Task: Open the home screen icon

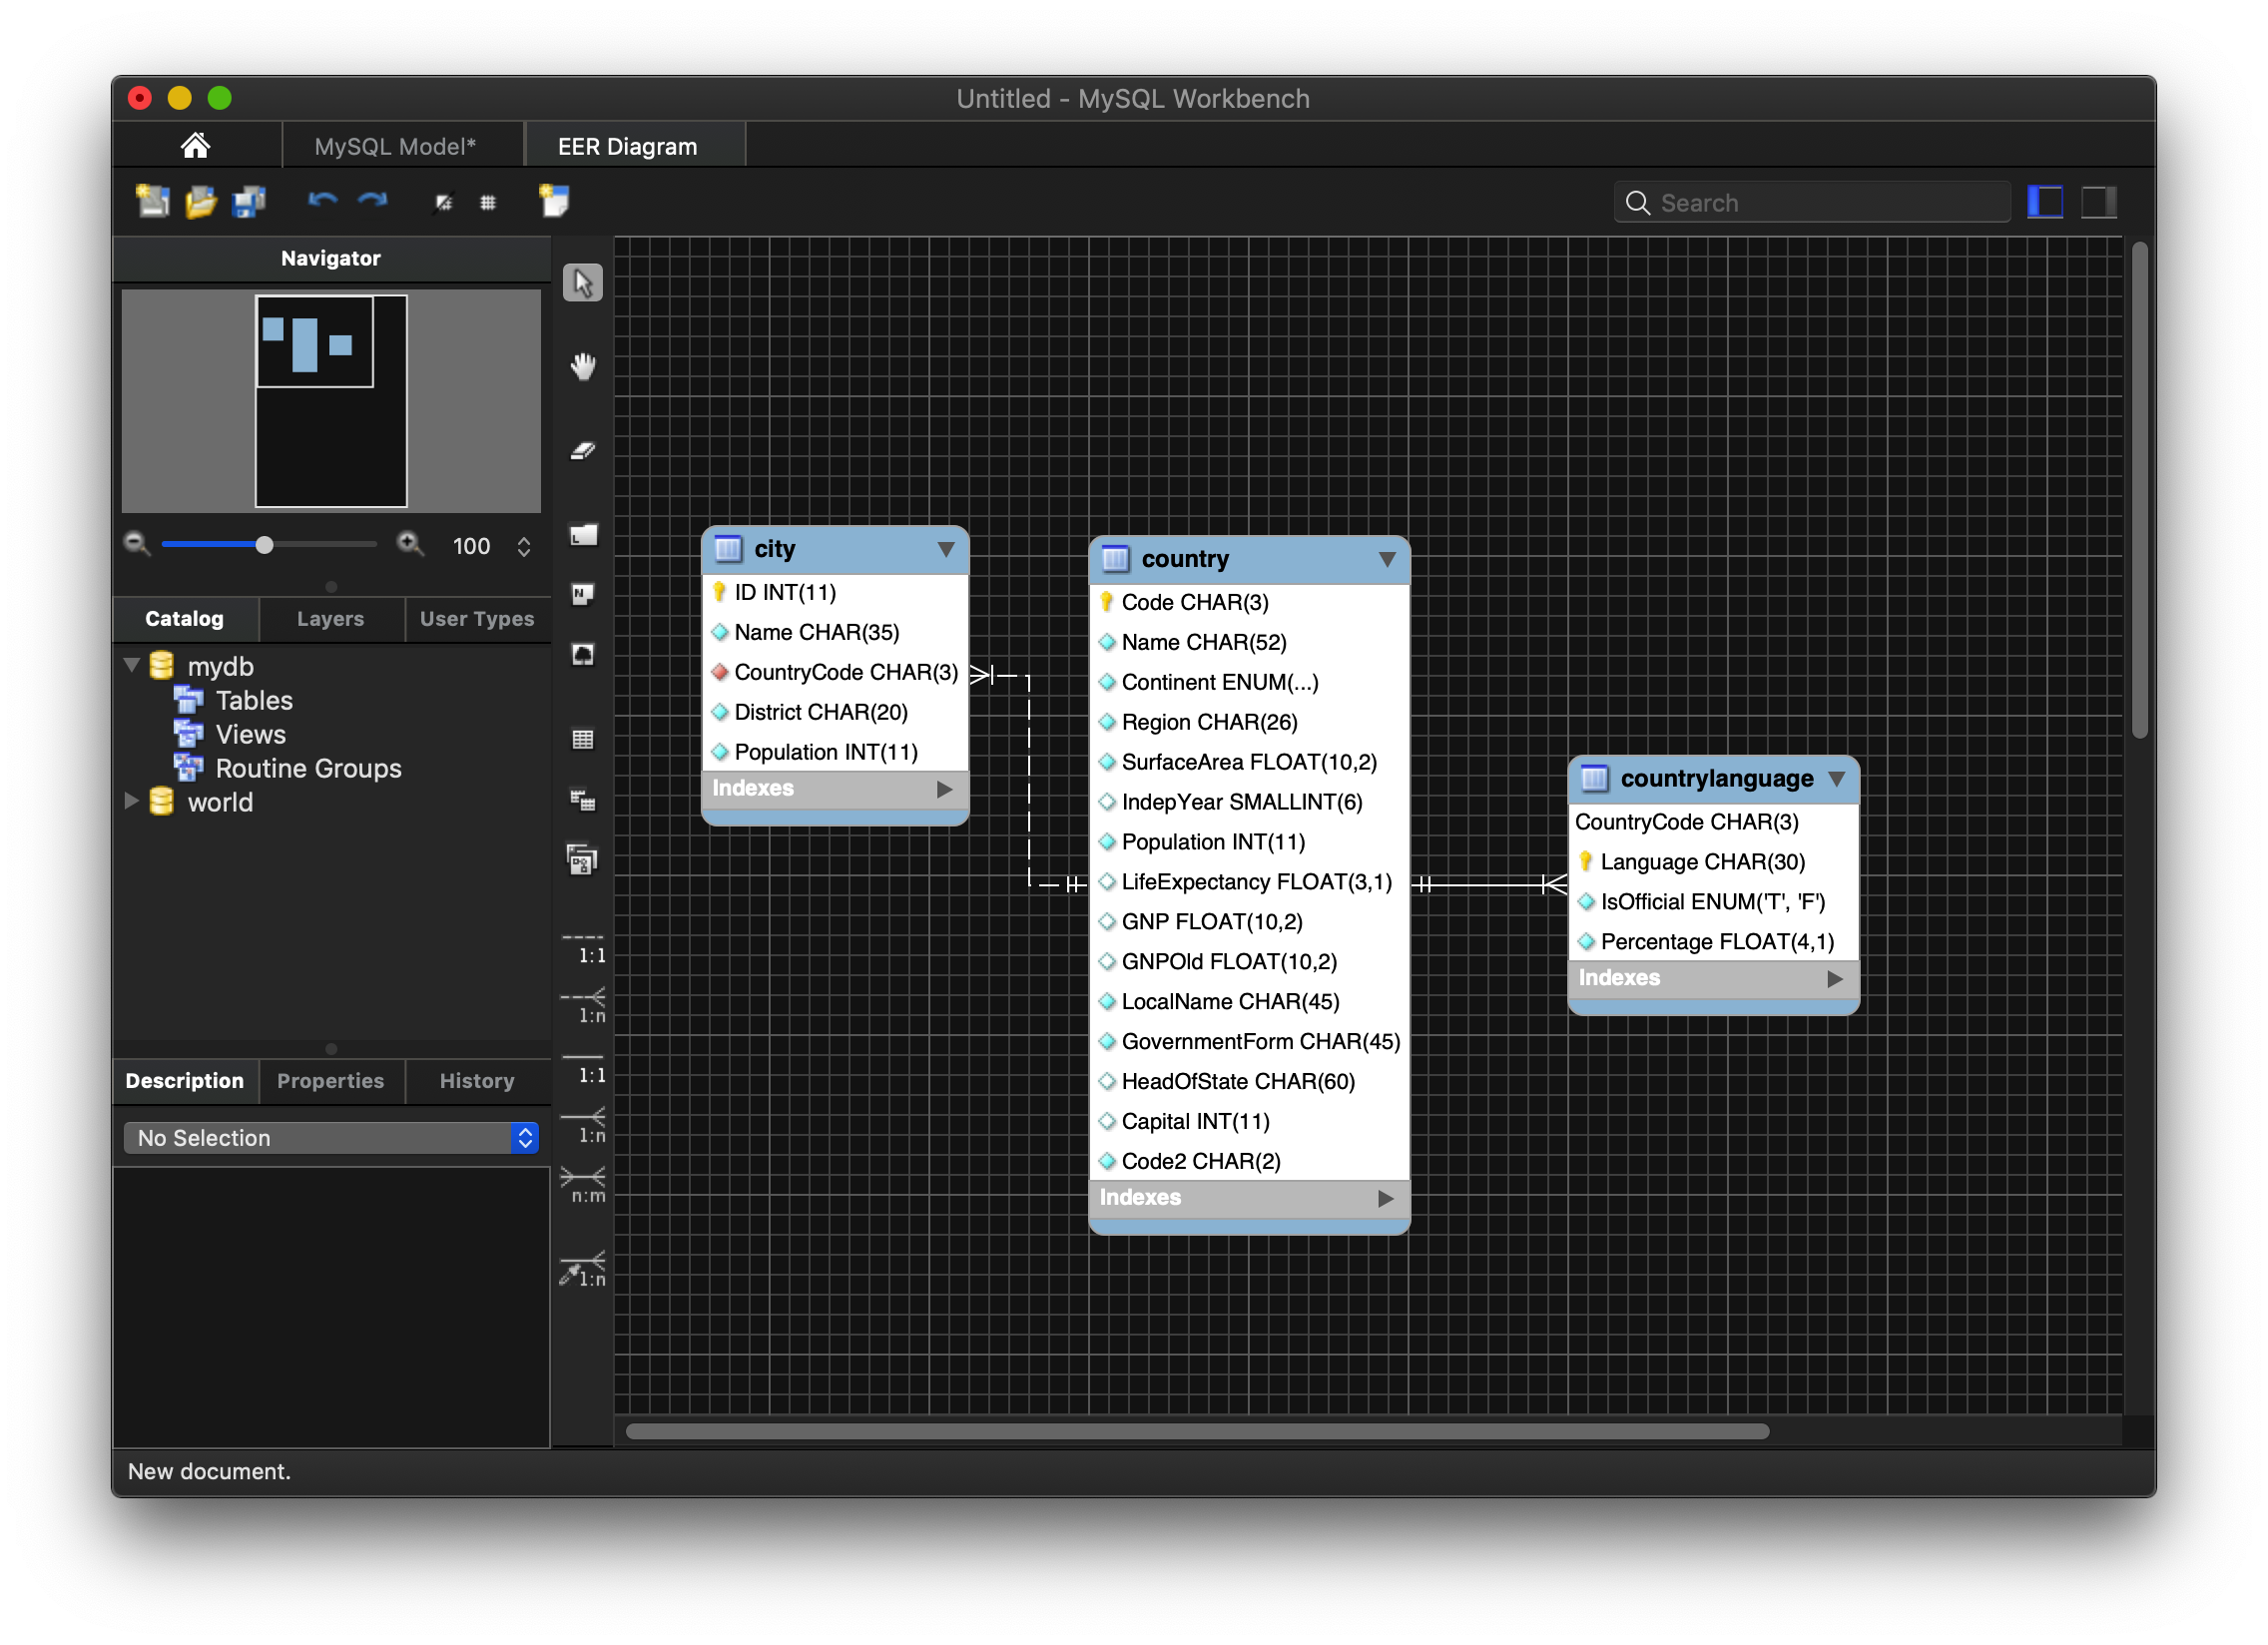Action: tap(196, 146)
